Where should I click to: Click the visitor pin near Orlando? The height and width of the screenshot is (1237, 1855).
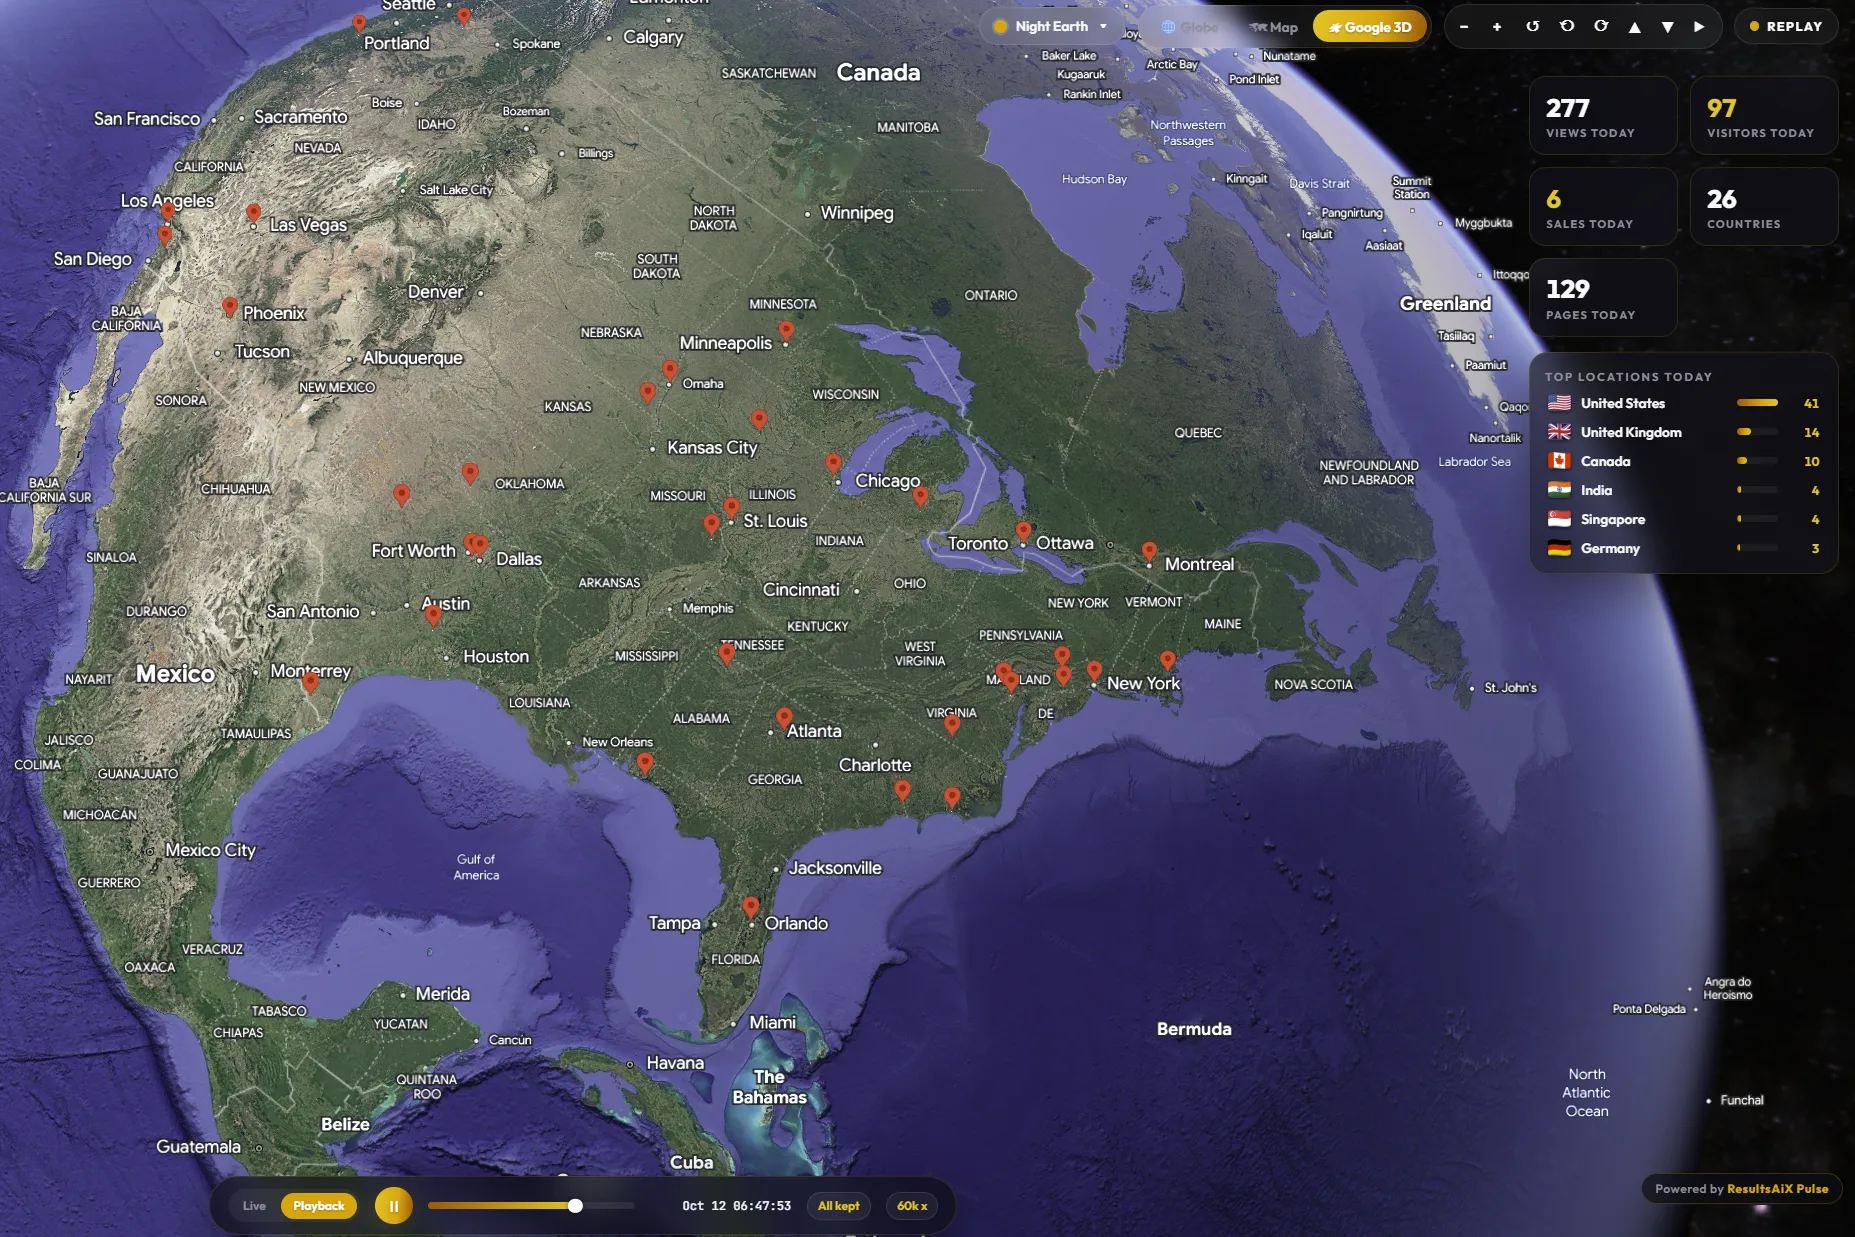(751, 907)
